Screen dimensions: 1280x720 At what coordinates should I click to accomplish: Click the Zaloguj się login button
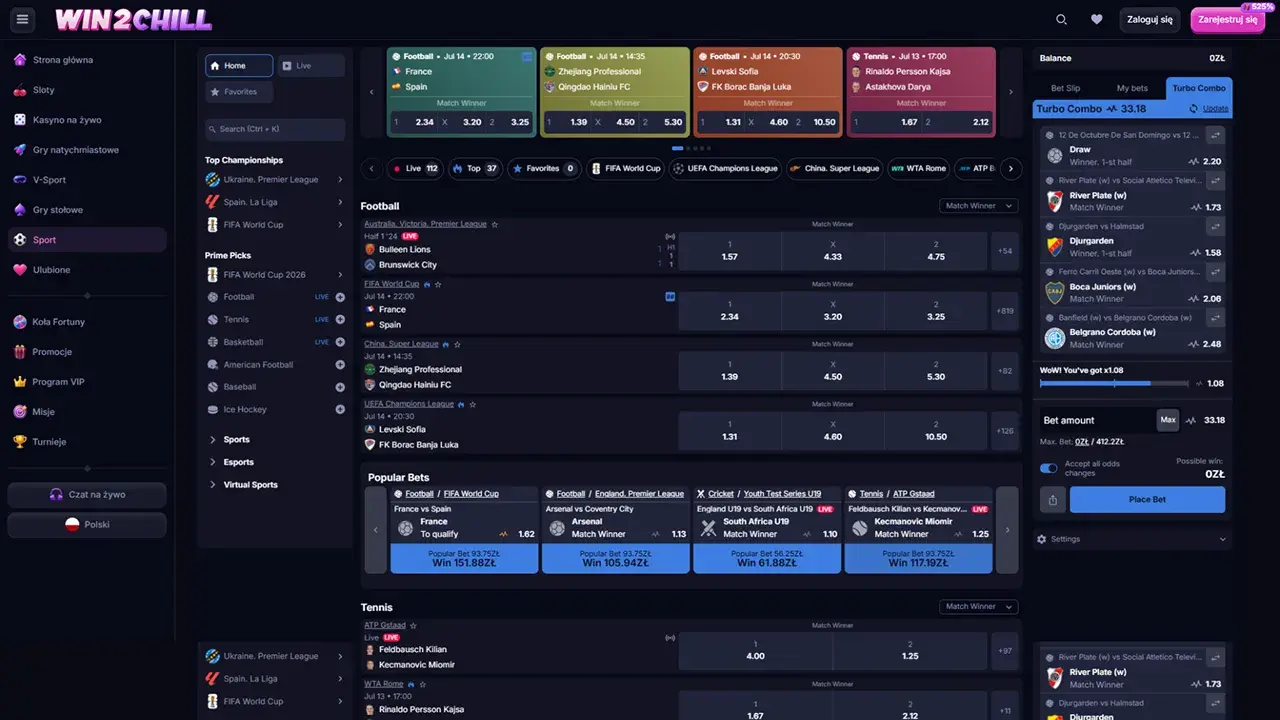[x=1150, y=19]
